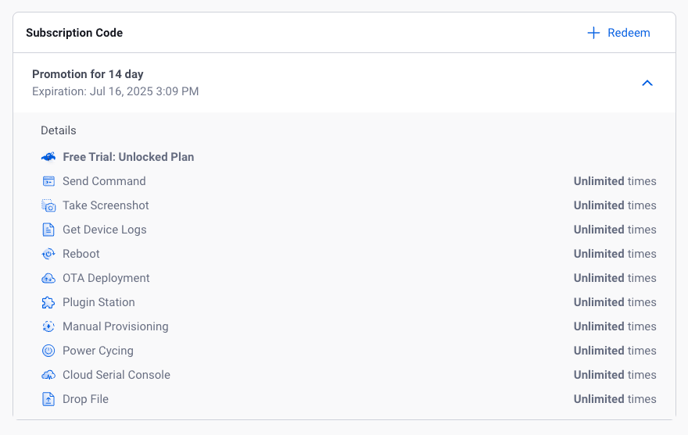Click the OTA Deployment label
The width and height of the screenshot is (688, 435).
point(106,278)
